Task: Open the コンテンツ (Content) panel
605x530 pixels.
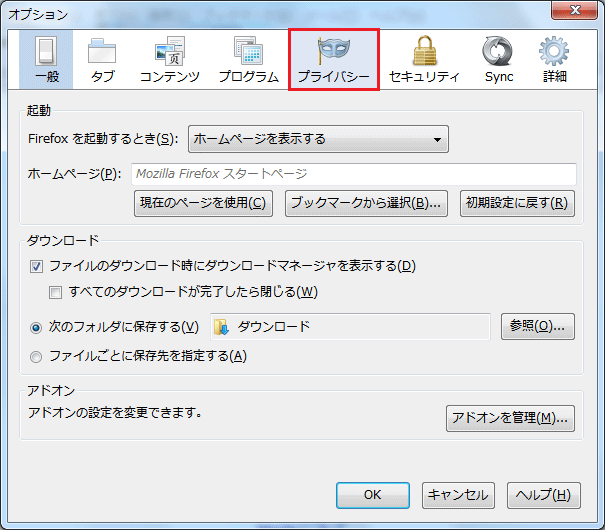Action: [169, 60]
